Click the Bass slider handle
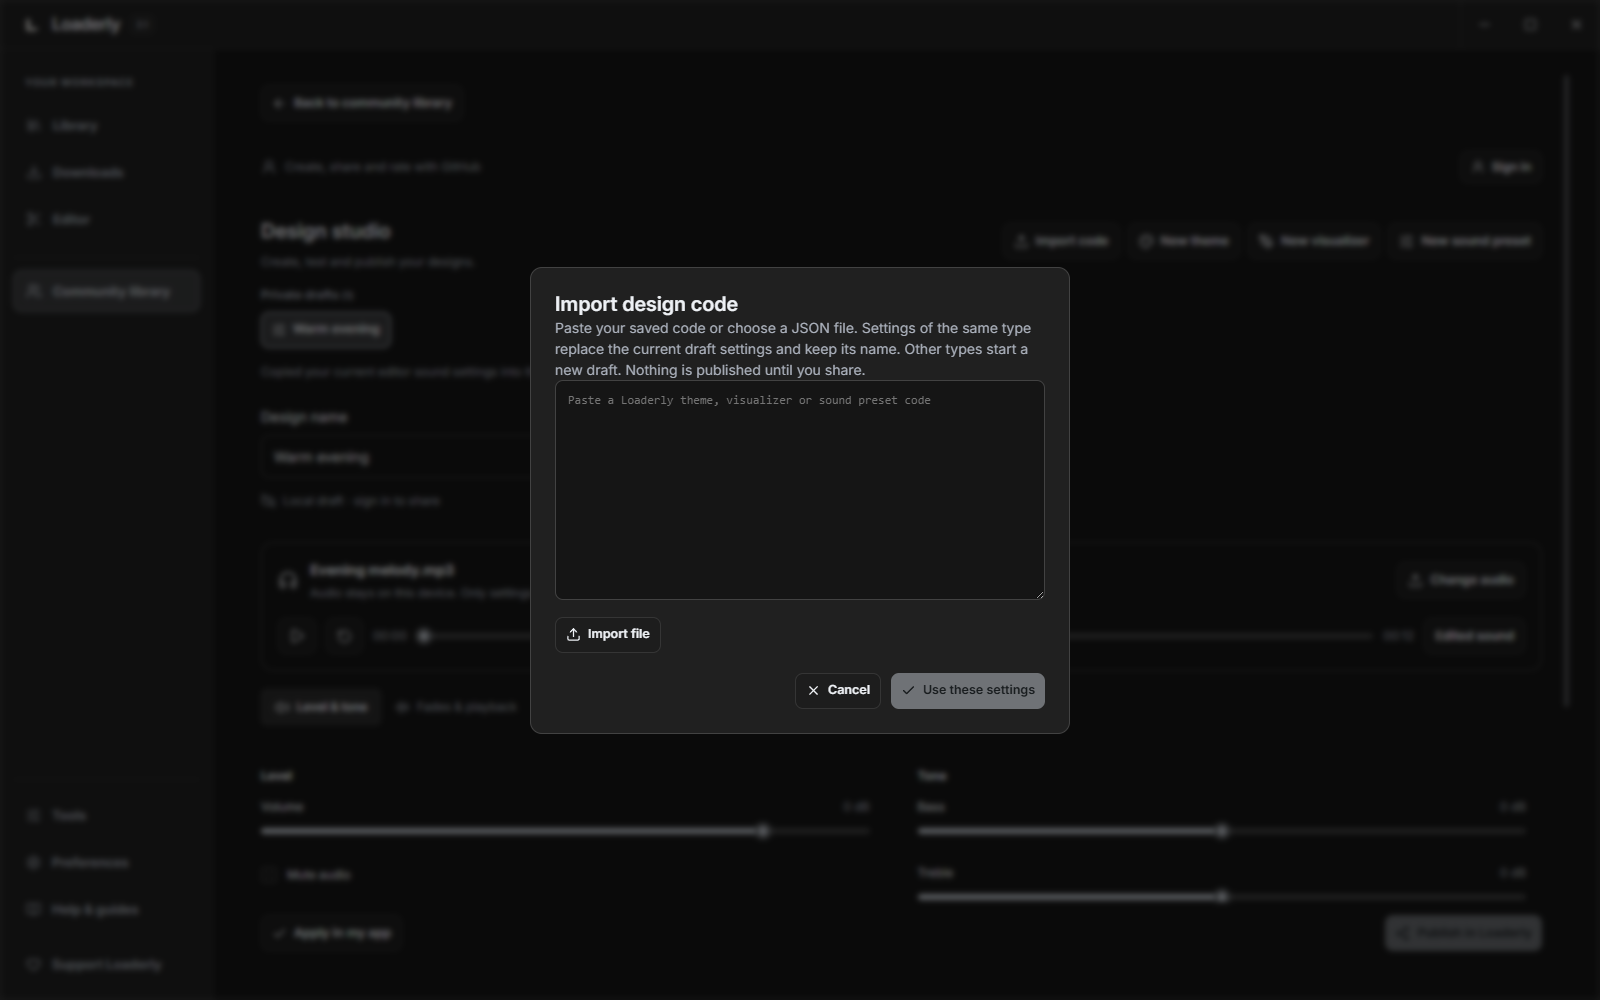 coord(1222,831)
